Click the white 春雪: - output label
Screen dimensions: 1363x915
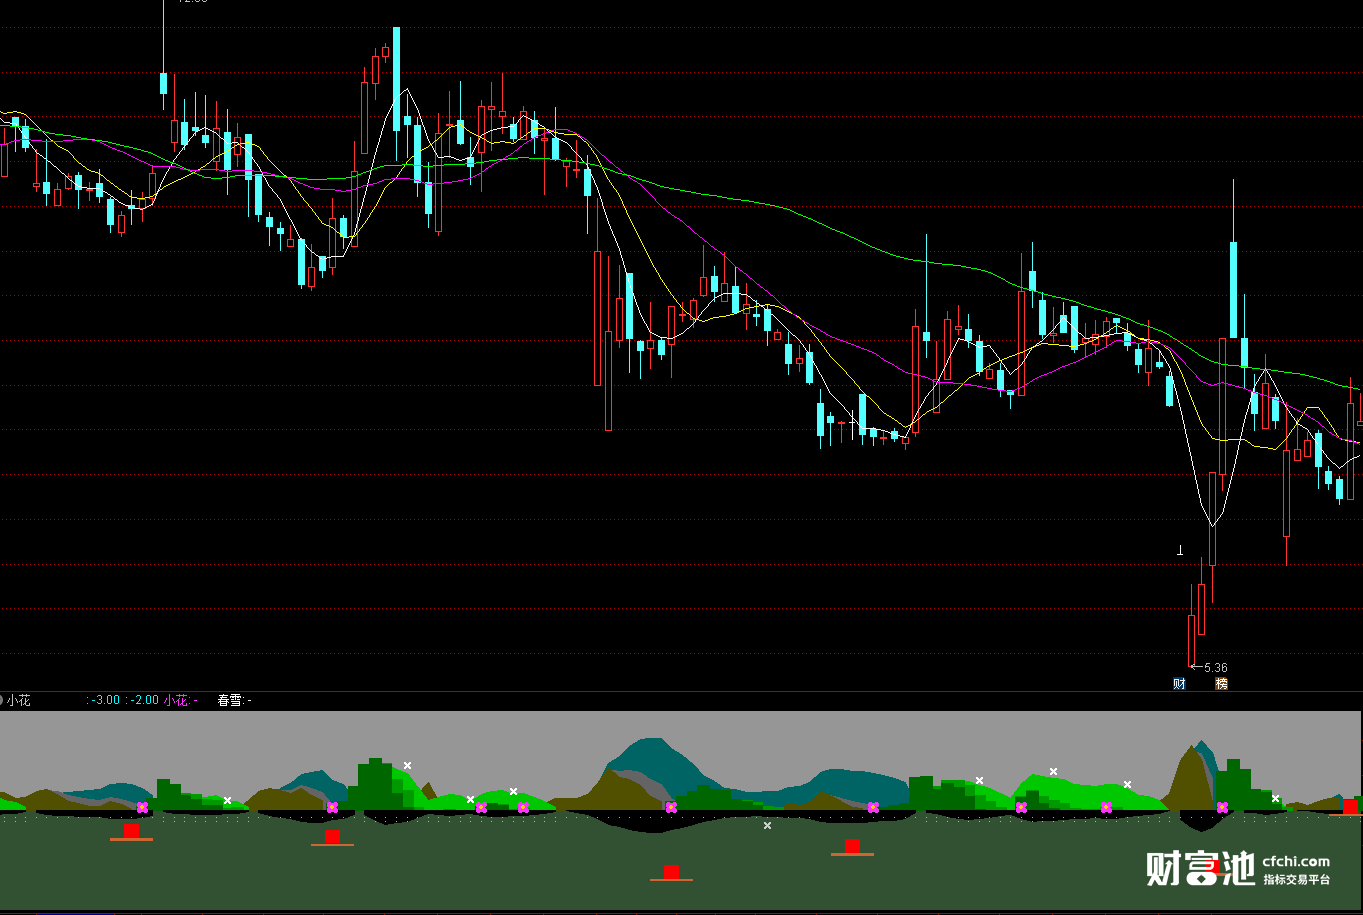click(234, 700)
